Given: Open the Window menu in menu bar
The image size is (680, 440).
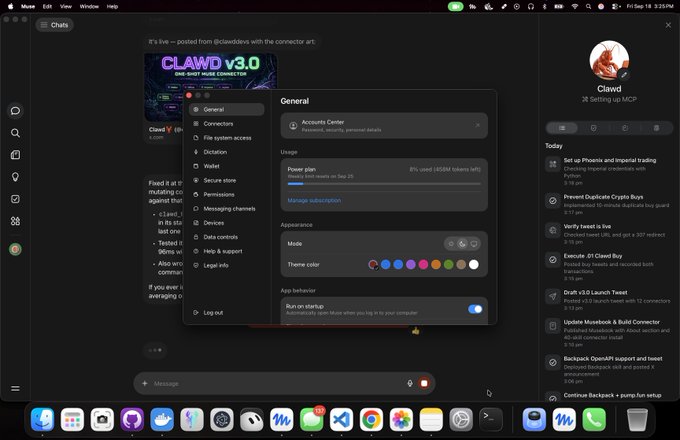Looking at the screenshot, I should [89, 7].
